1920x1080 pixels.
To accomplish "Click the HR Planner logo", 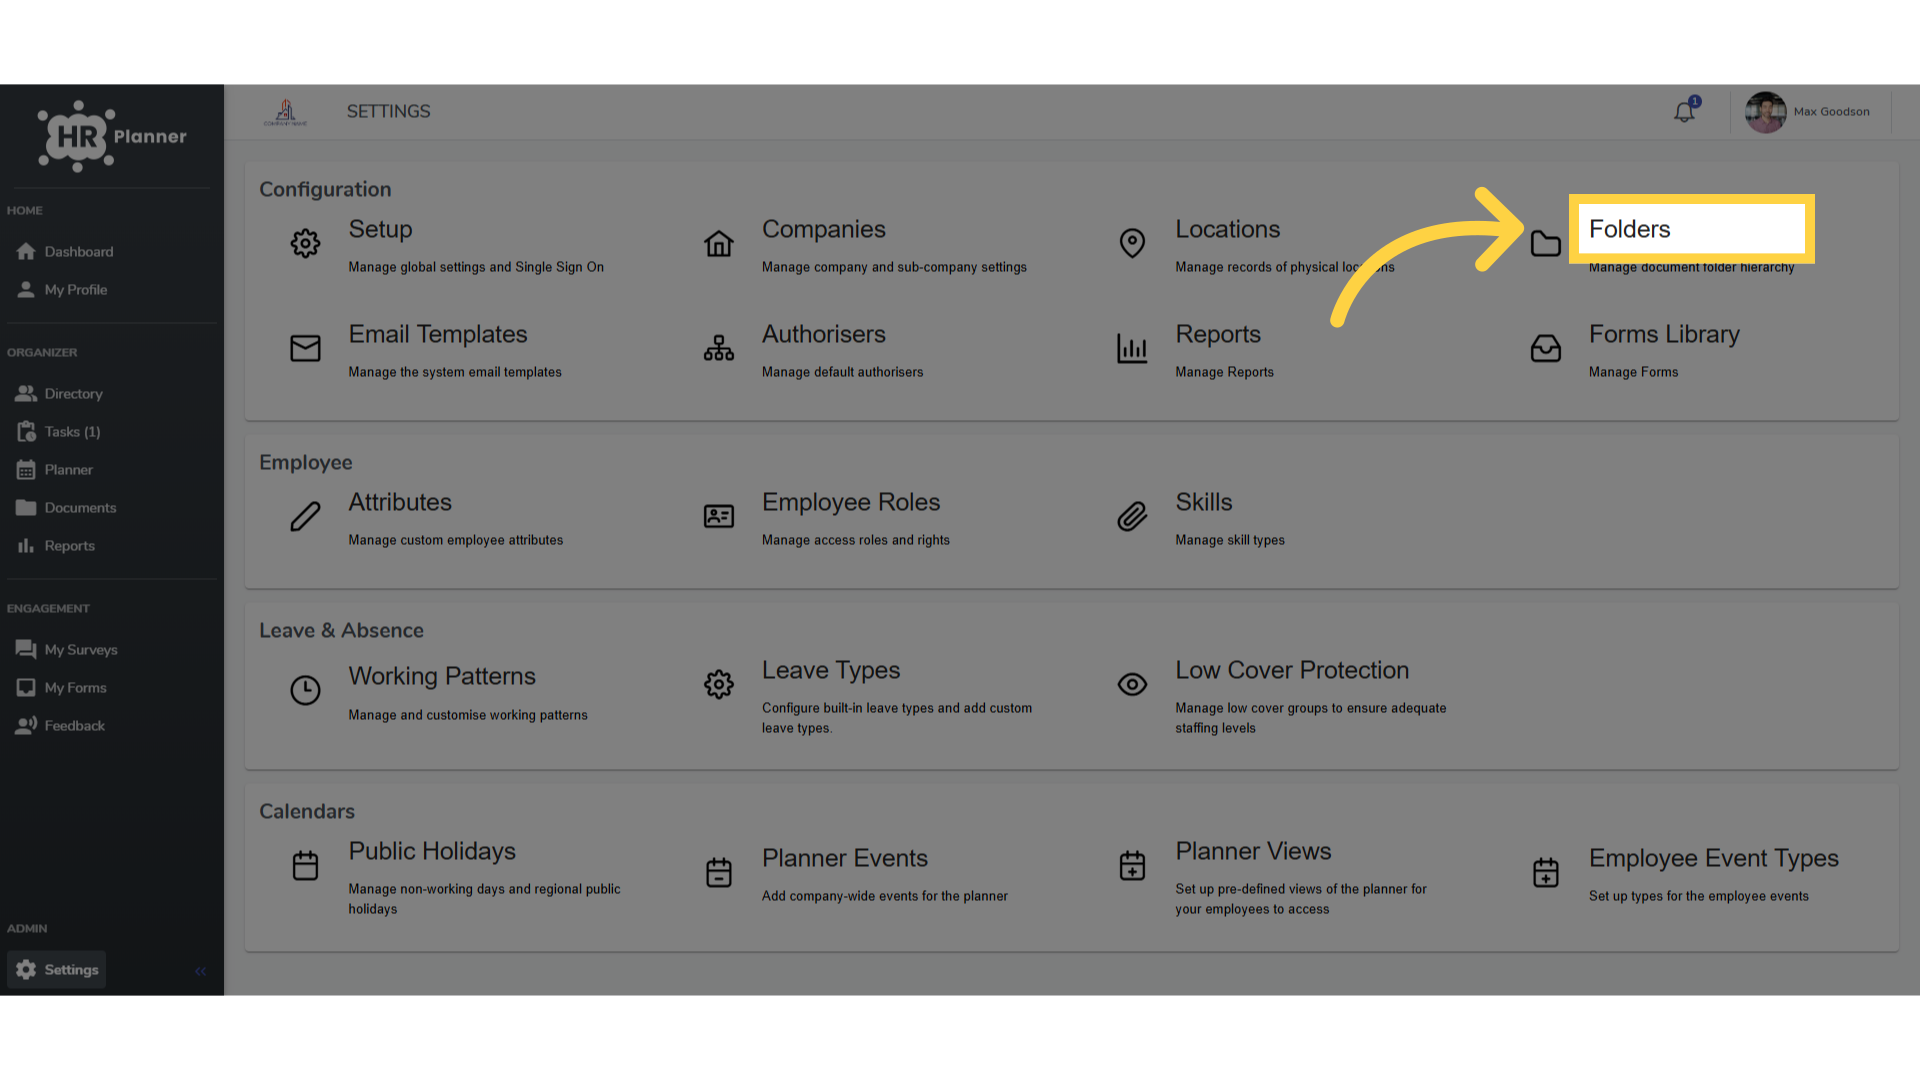I will point(112,136).
